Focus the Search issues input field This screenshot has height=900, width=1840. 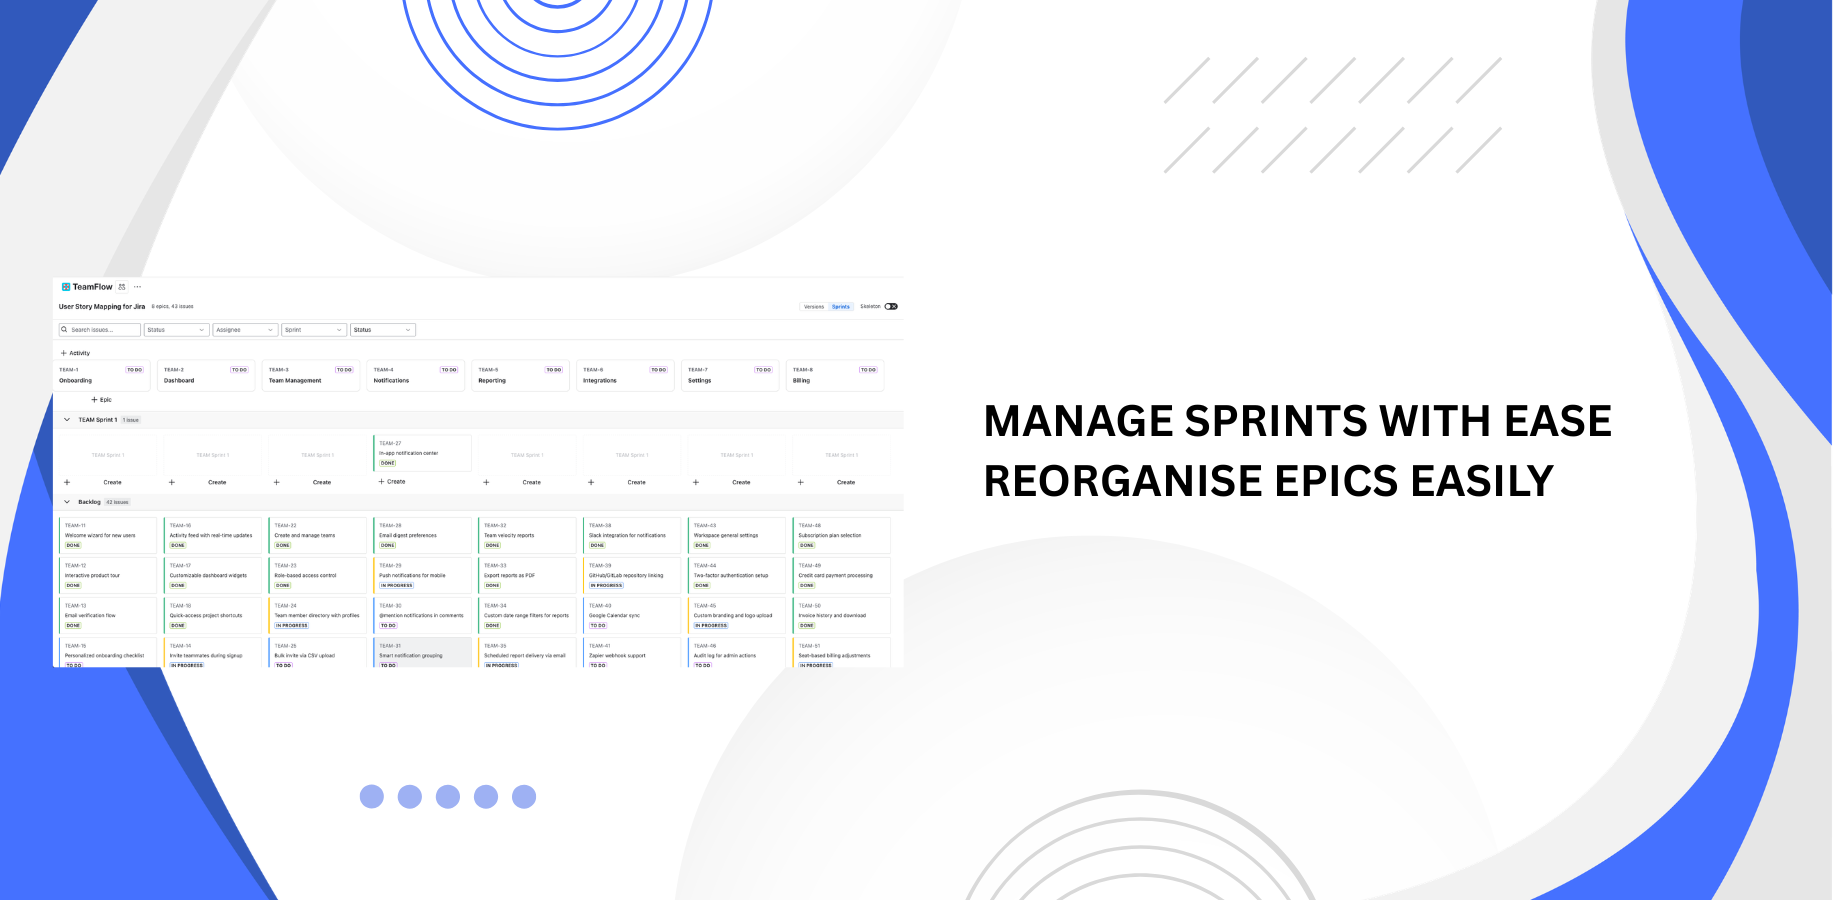click(x=99, y=330)
